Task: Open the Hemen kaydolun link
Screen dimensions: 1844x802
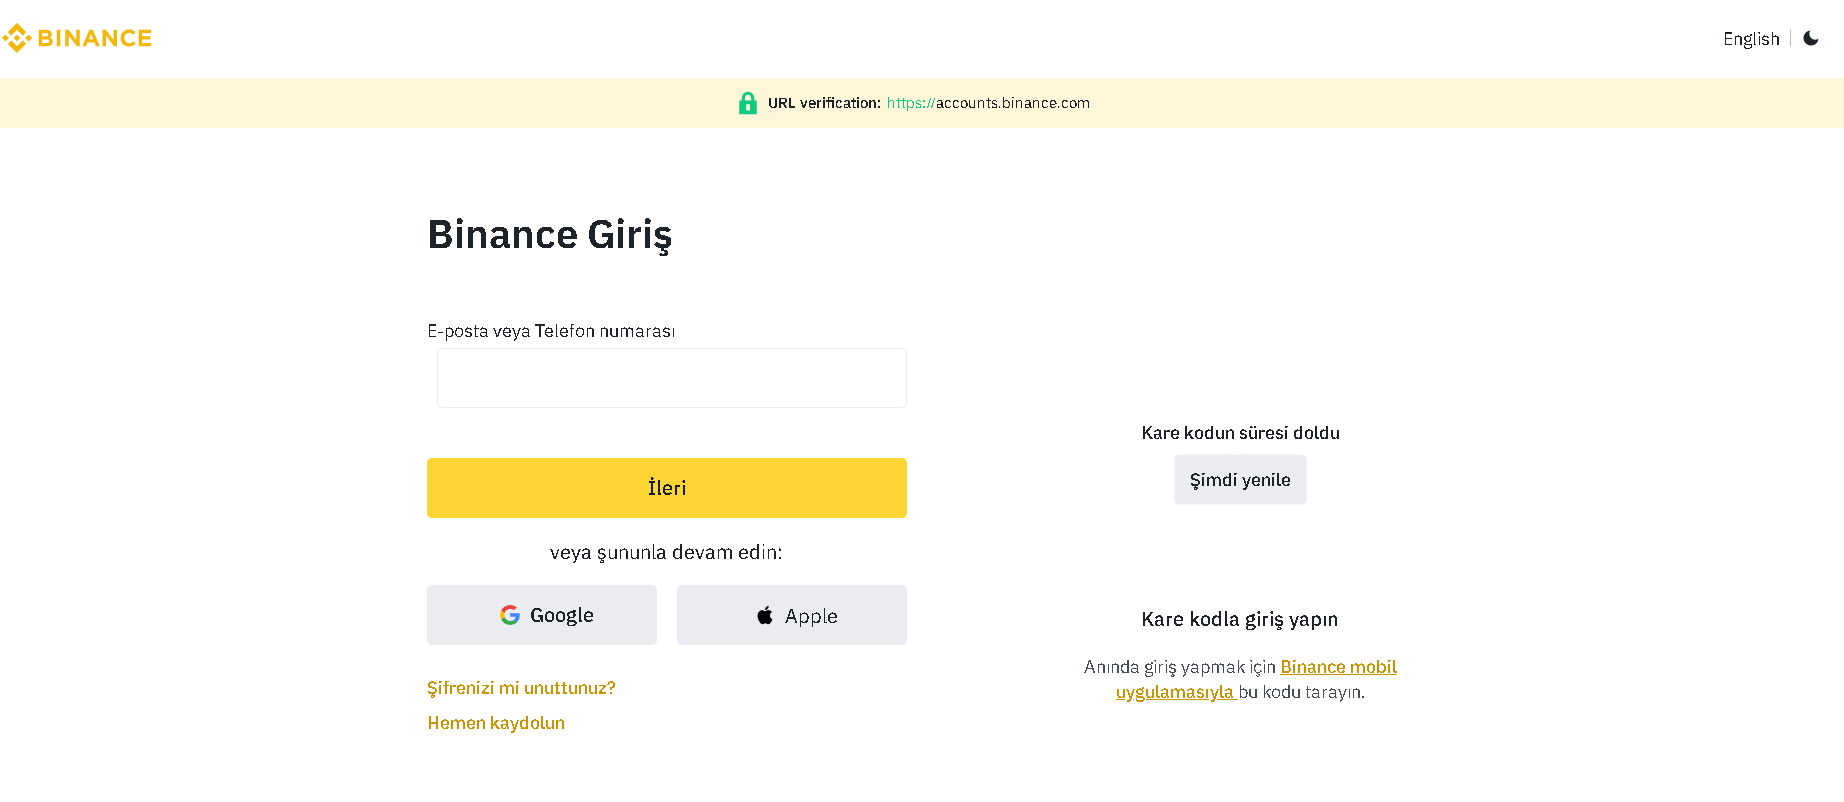Action: (496, 723)
